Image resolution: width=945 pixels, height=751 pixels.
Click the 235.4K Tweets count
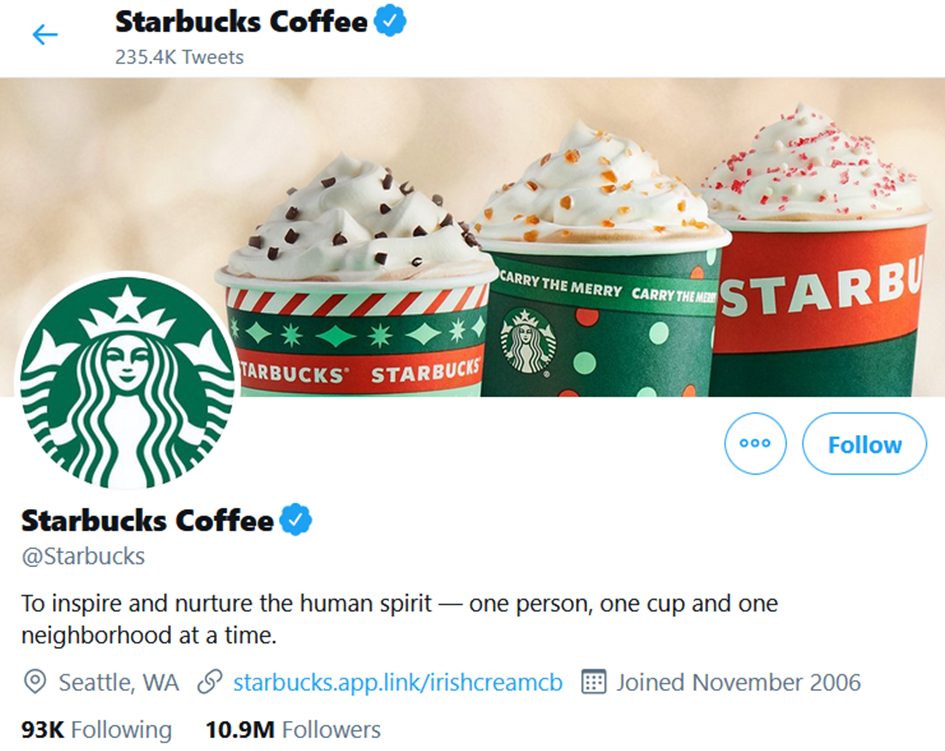click(179, 56)
